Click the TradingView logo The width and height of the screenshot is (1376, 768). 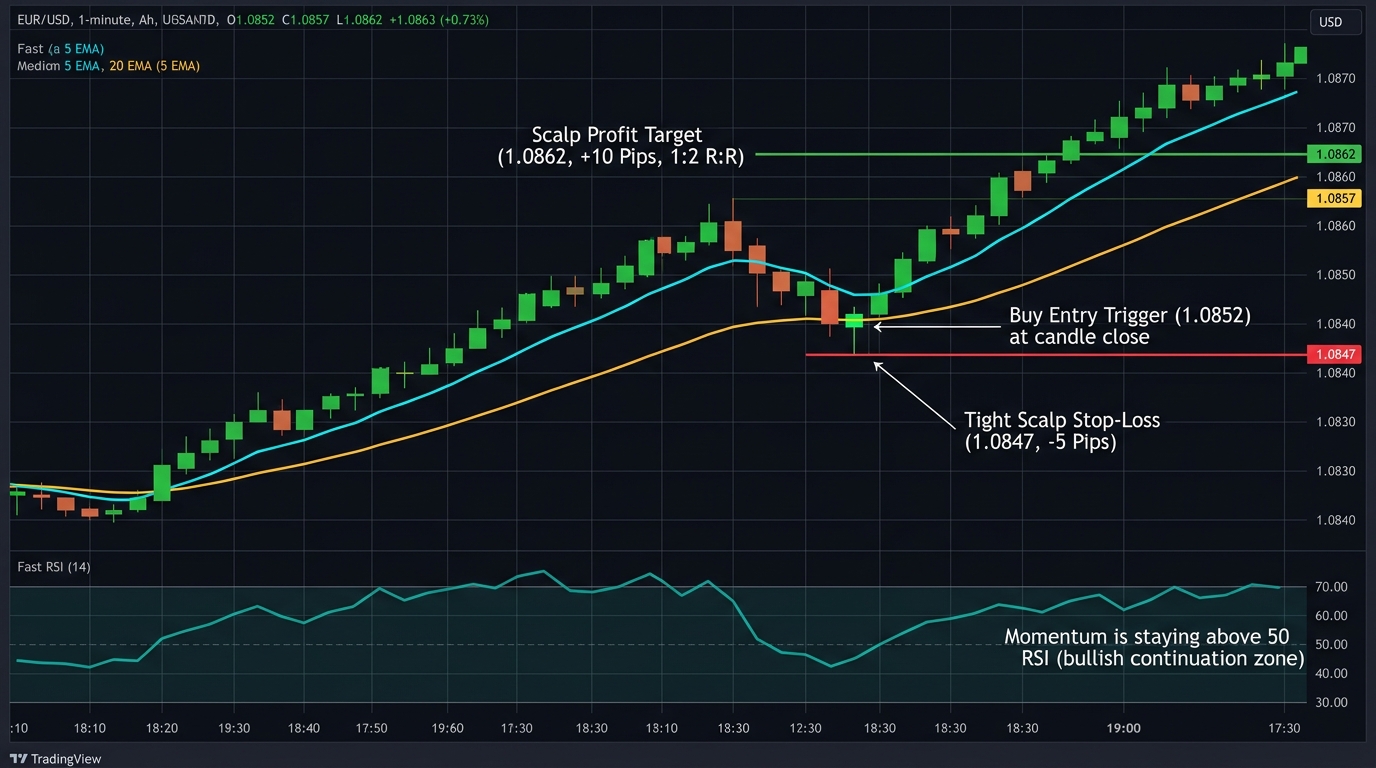[55, 759]
